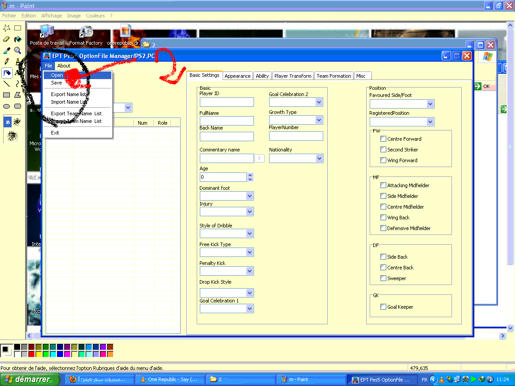Click the Player ID input field
The height and width of the screenshot is (386, 515).
tap(226, 102)
